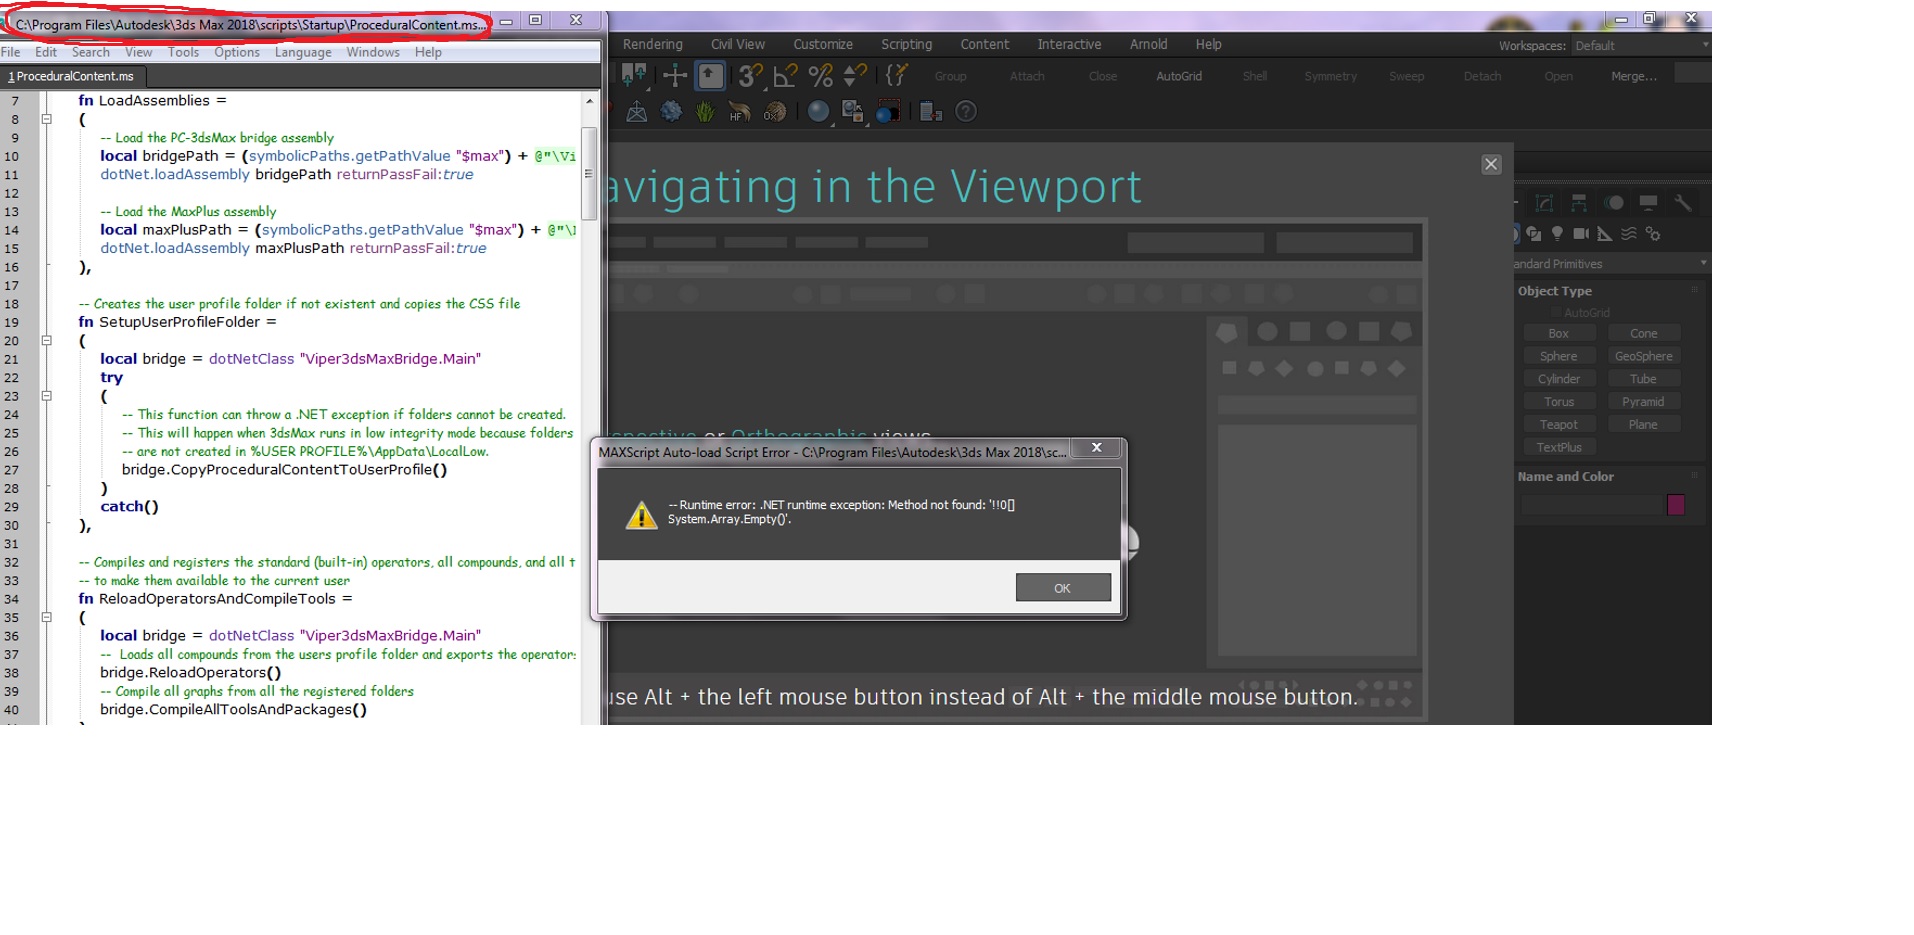Image resolution: width=1914 pixels, height=935 pixels.
Task: Click the question mark help icon in toolbar
Action: click(x=965, y=112)
